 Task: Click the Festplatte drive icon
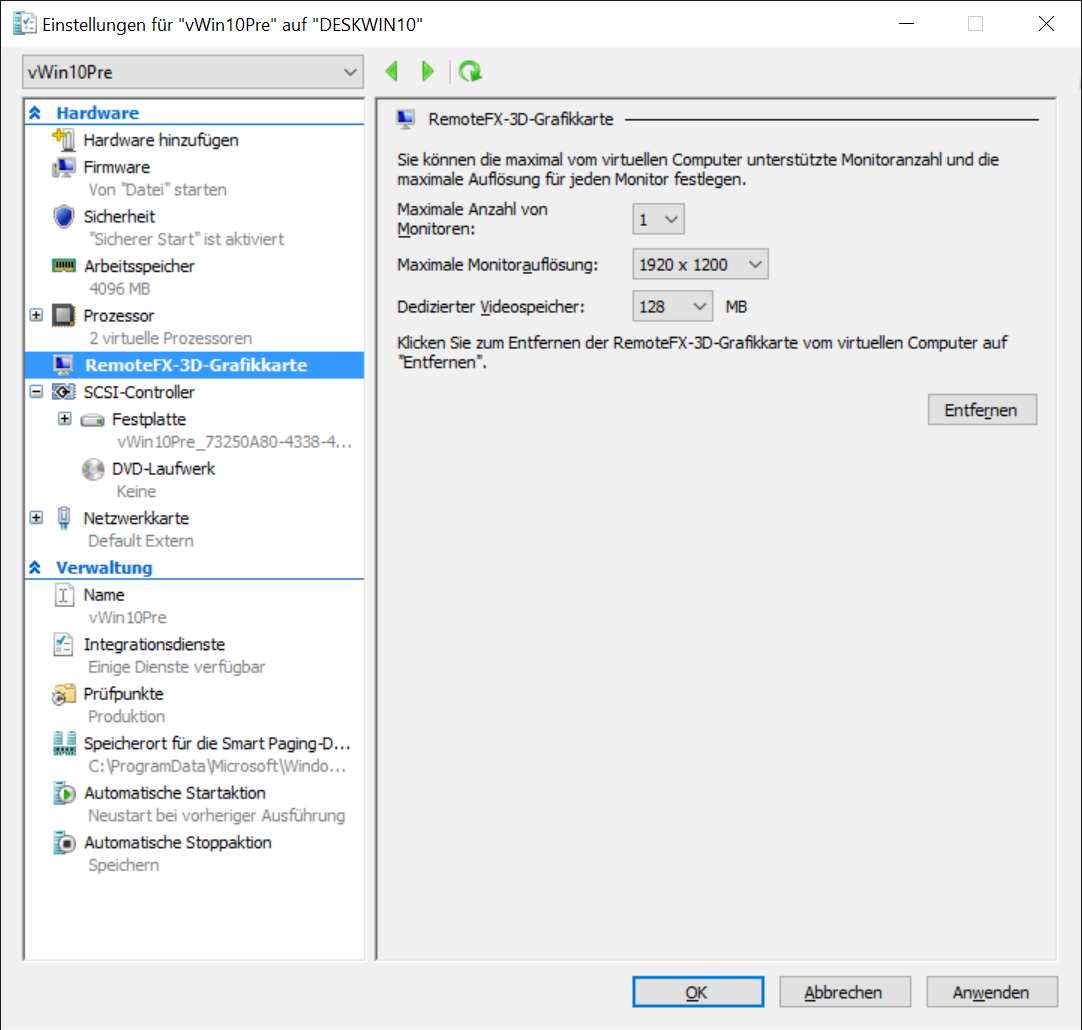92,419
